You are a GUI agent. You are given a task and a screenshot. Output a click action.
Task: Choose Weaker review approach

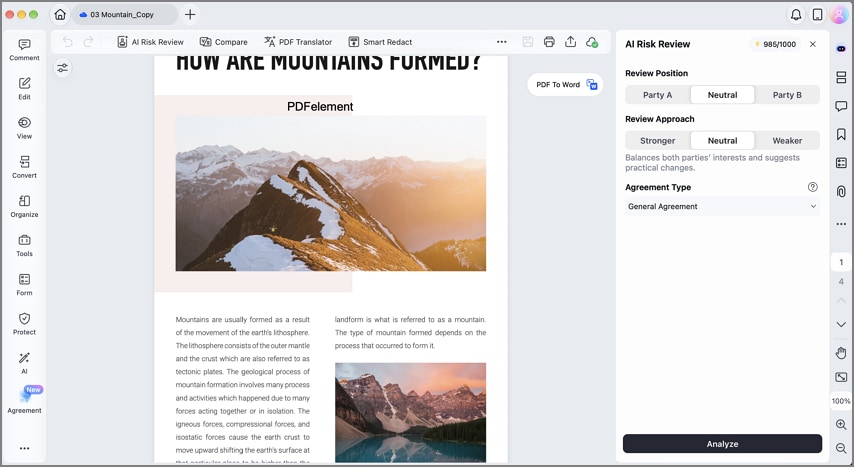[787, 141]
